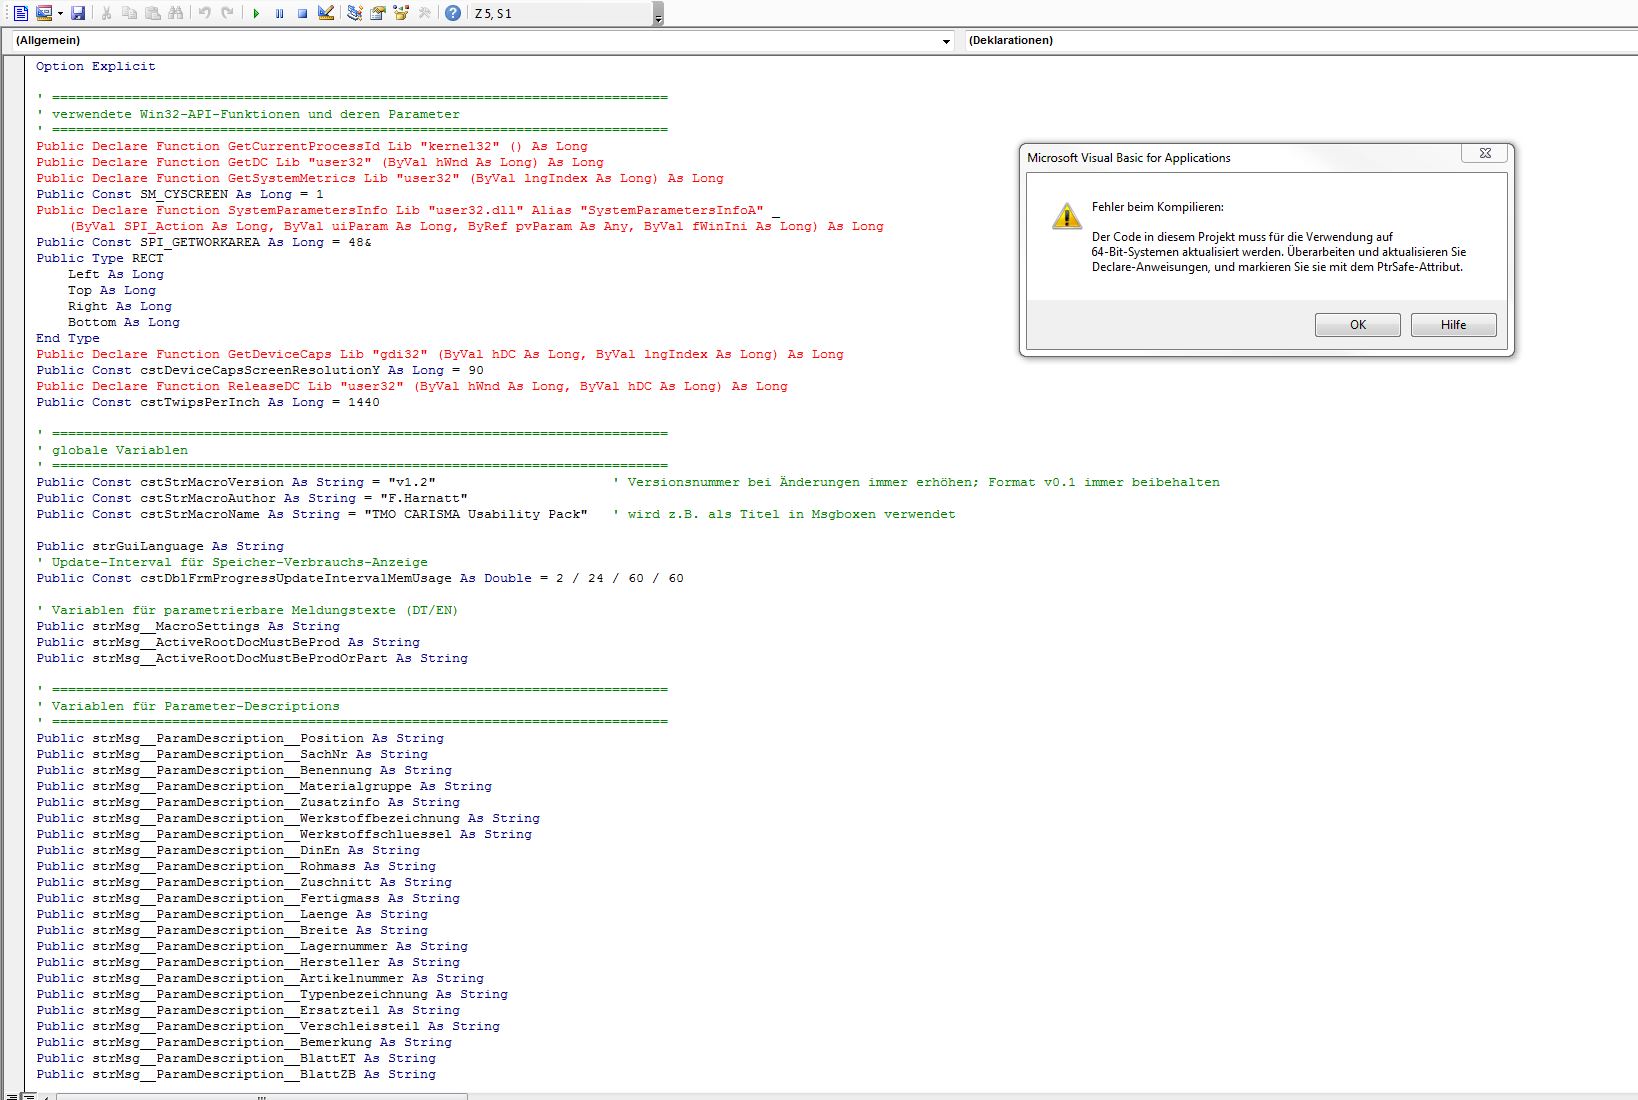Click the cstDblFrmProgressUpdateIntervalMemUsage line
The width and height of the screenshot is (1638, 1100).
pos(360,578)
